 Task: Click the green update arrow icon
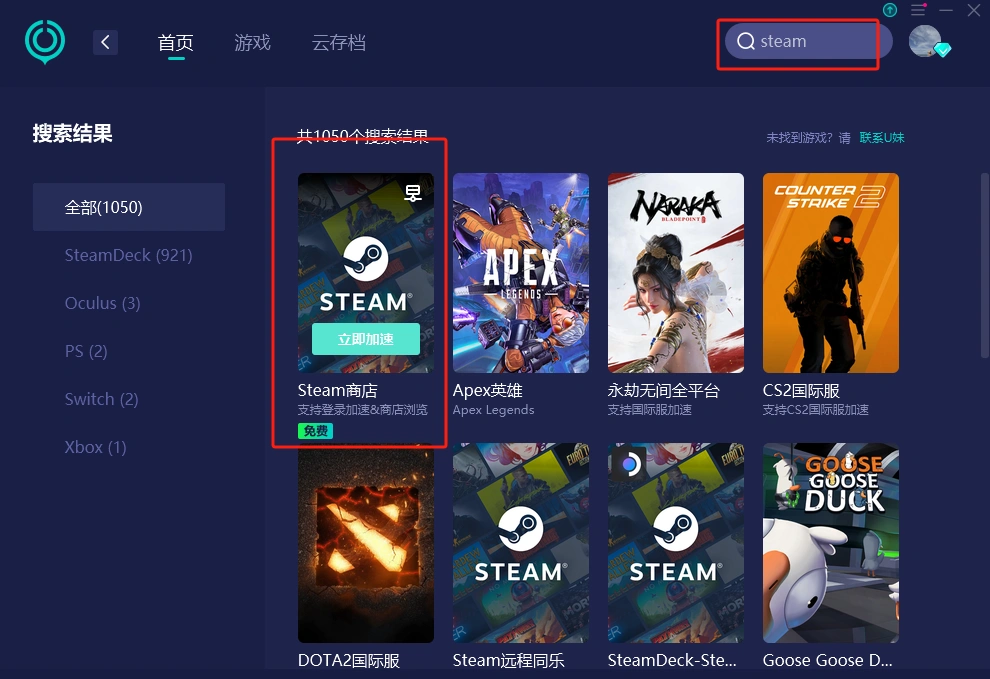pos(890,9)
